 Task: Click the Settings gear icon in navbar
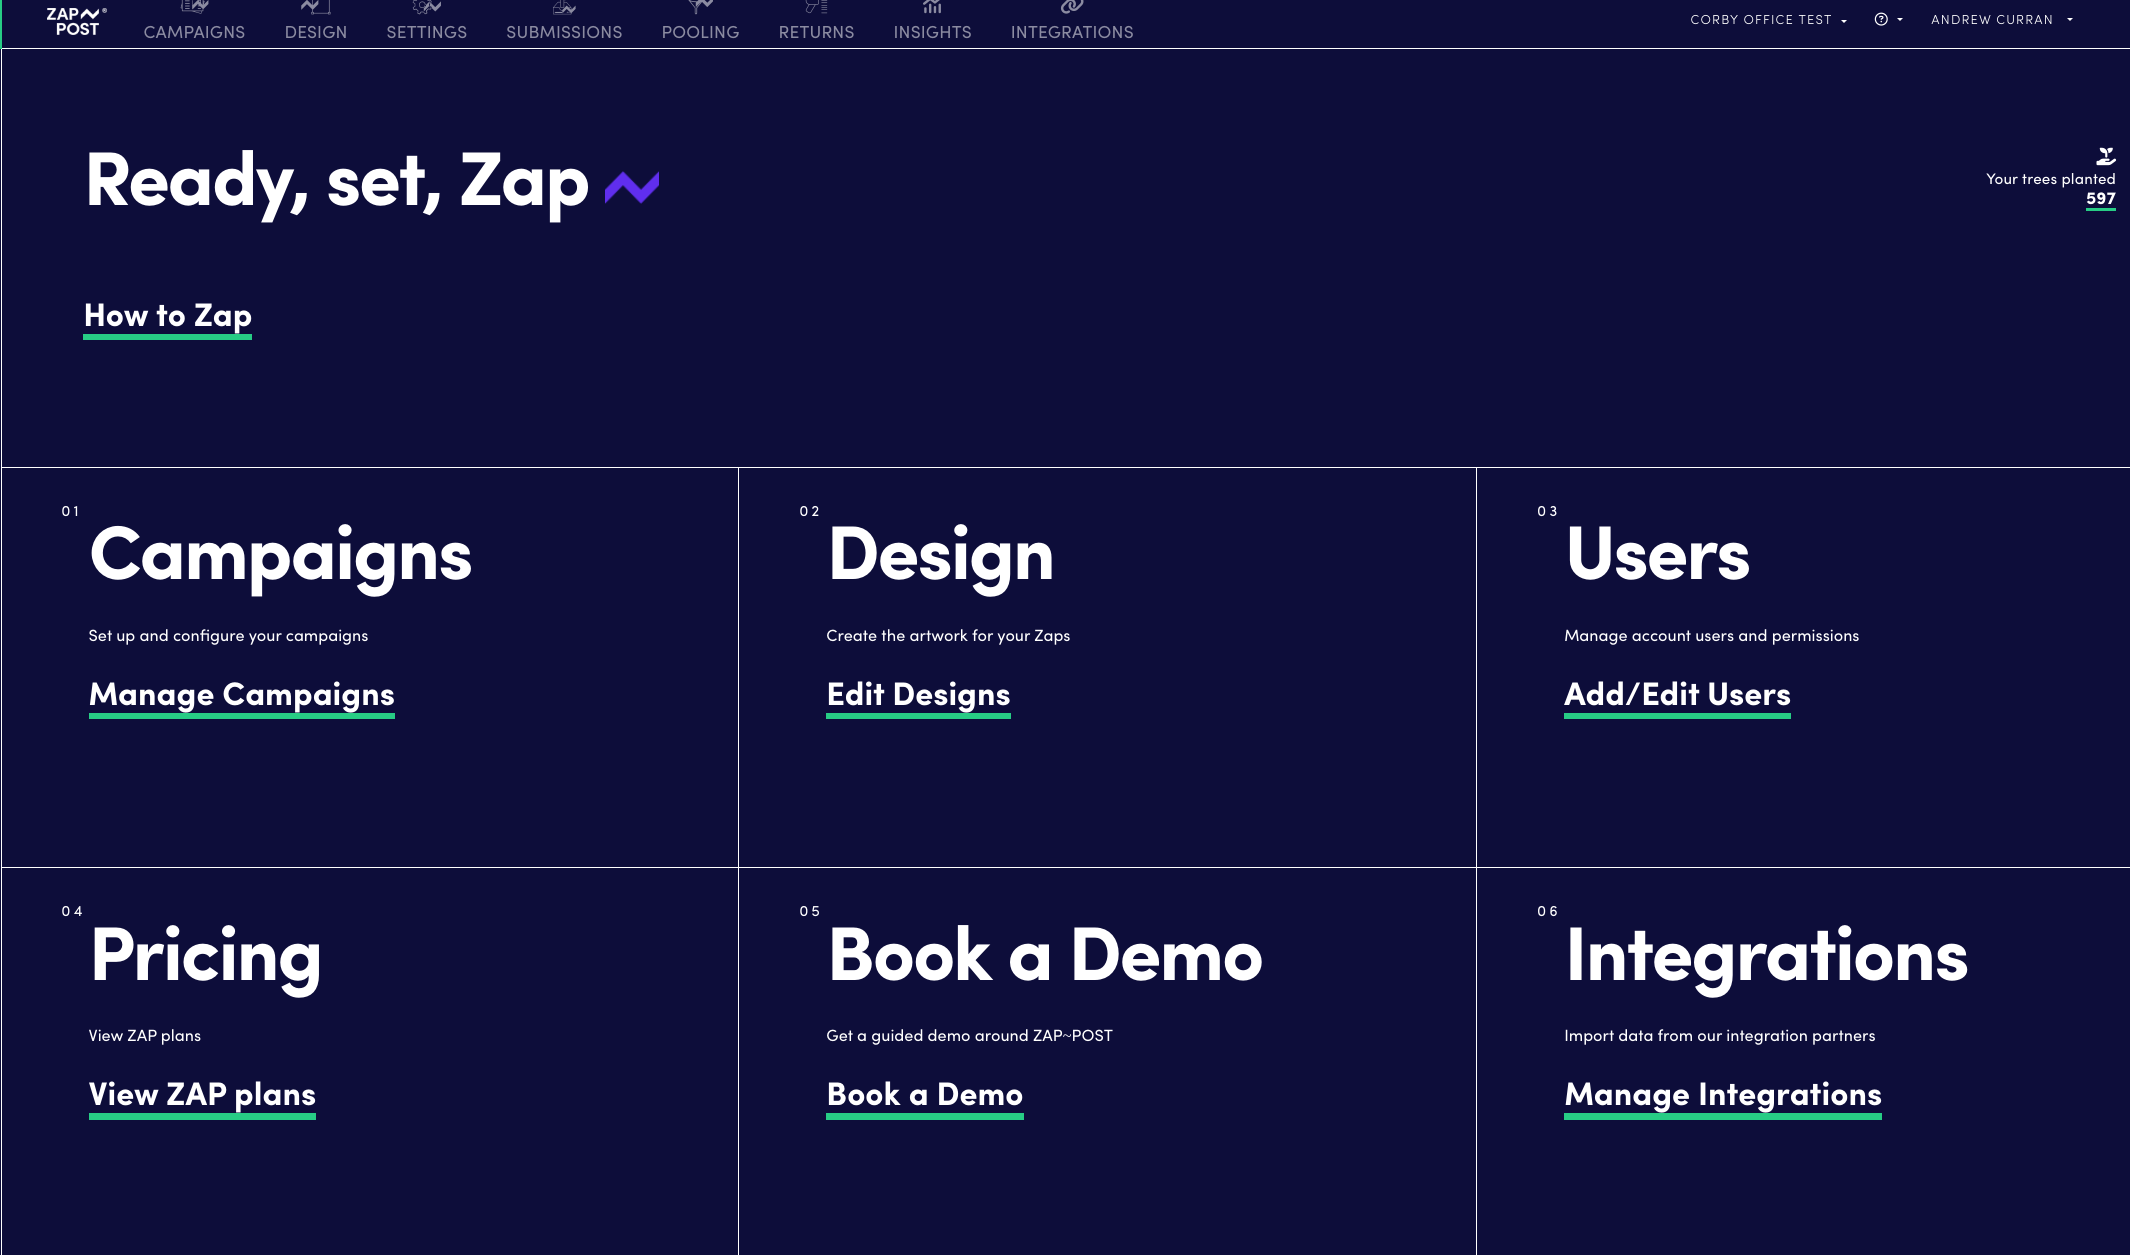426,8
